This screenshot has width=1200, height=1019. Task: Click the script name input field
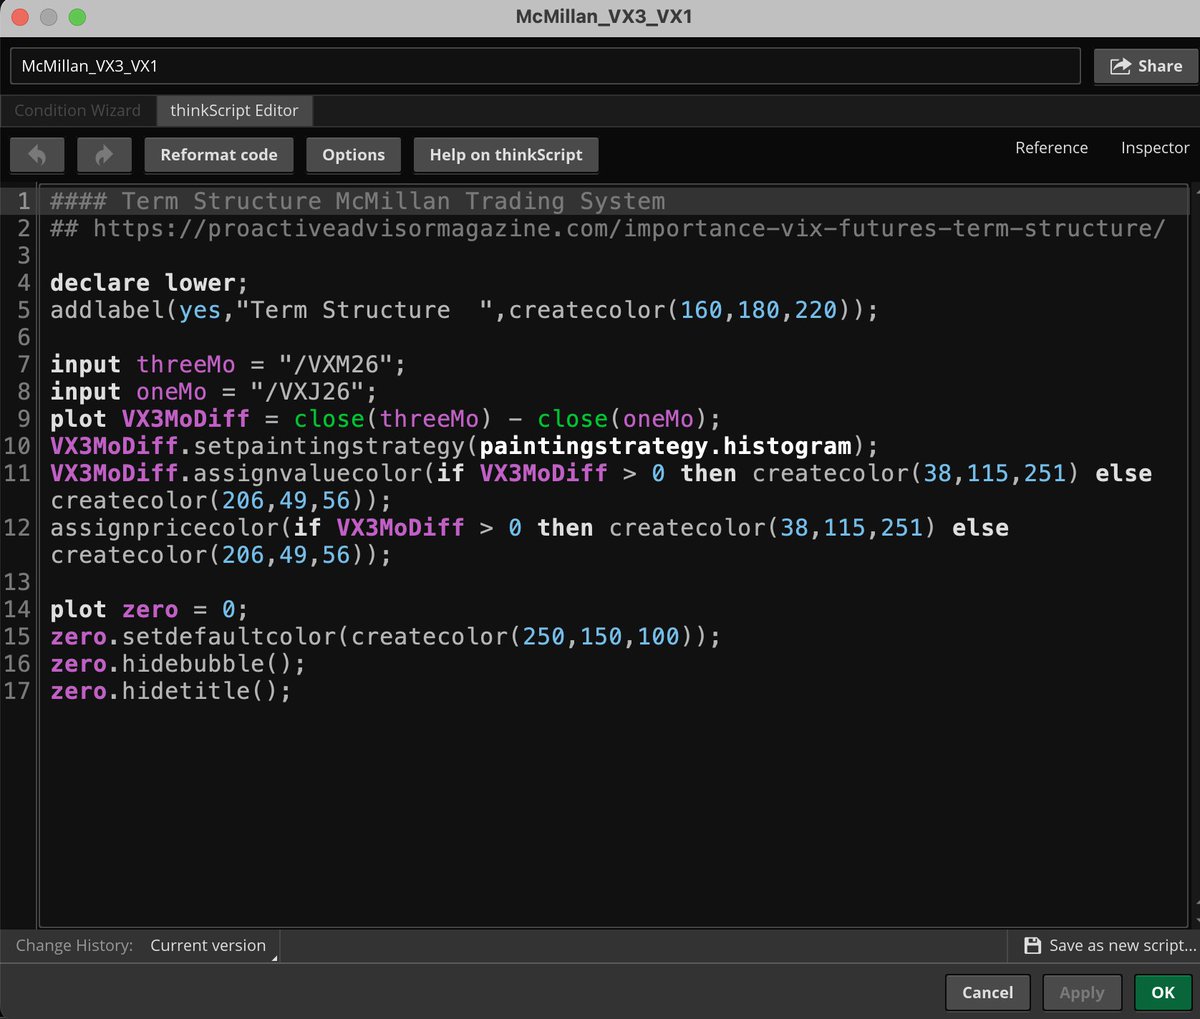(x=545, y=66)
